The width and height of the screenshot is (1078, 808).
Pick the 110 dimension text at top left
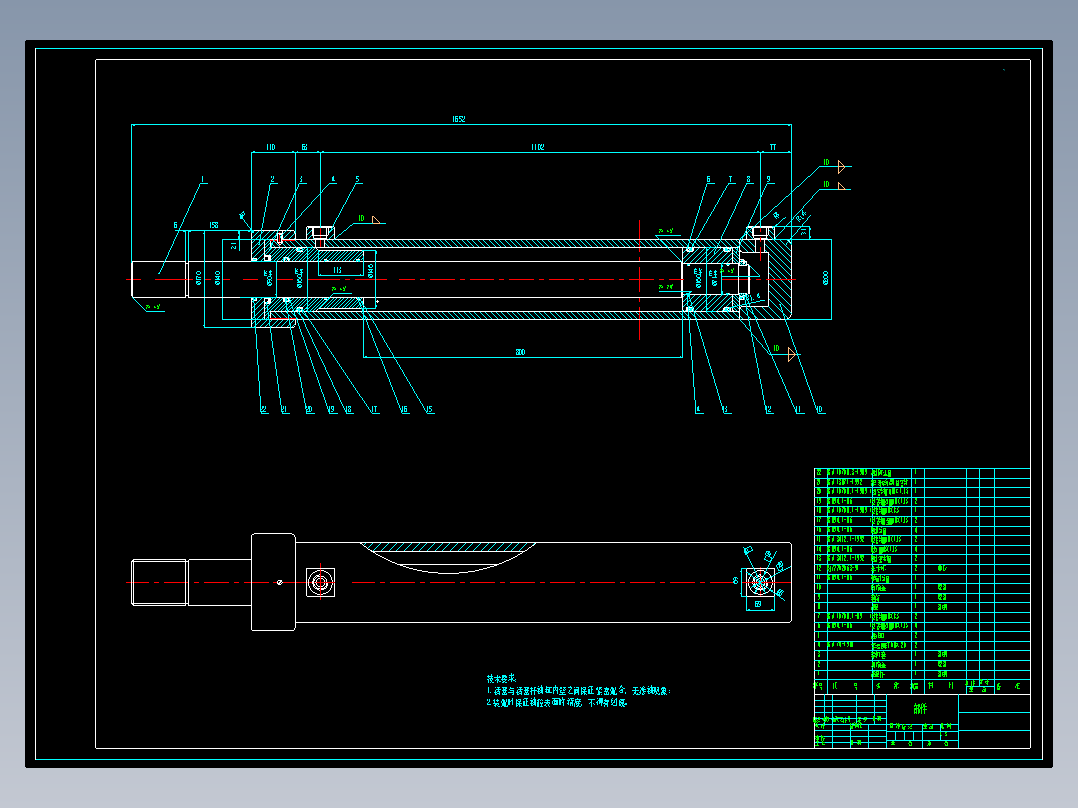(x=270, y=147)
